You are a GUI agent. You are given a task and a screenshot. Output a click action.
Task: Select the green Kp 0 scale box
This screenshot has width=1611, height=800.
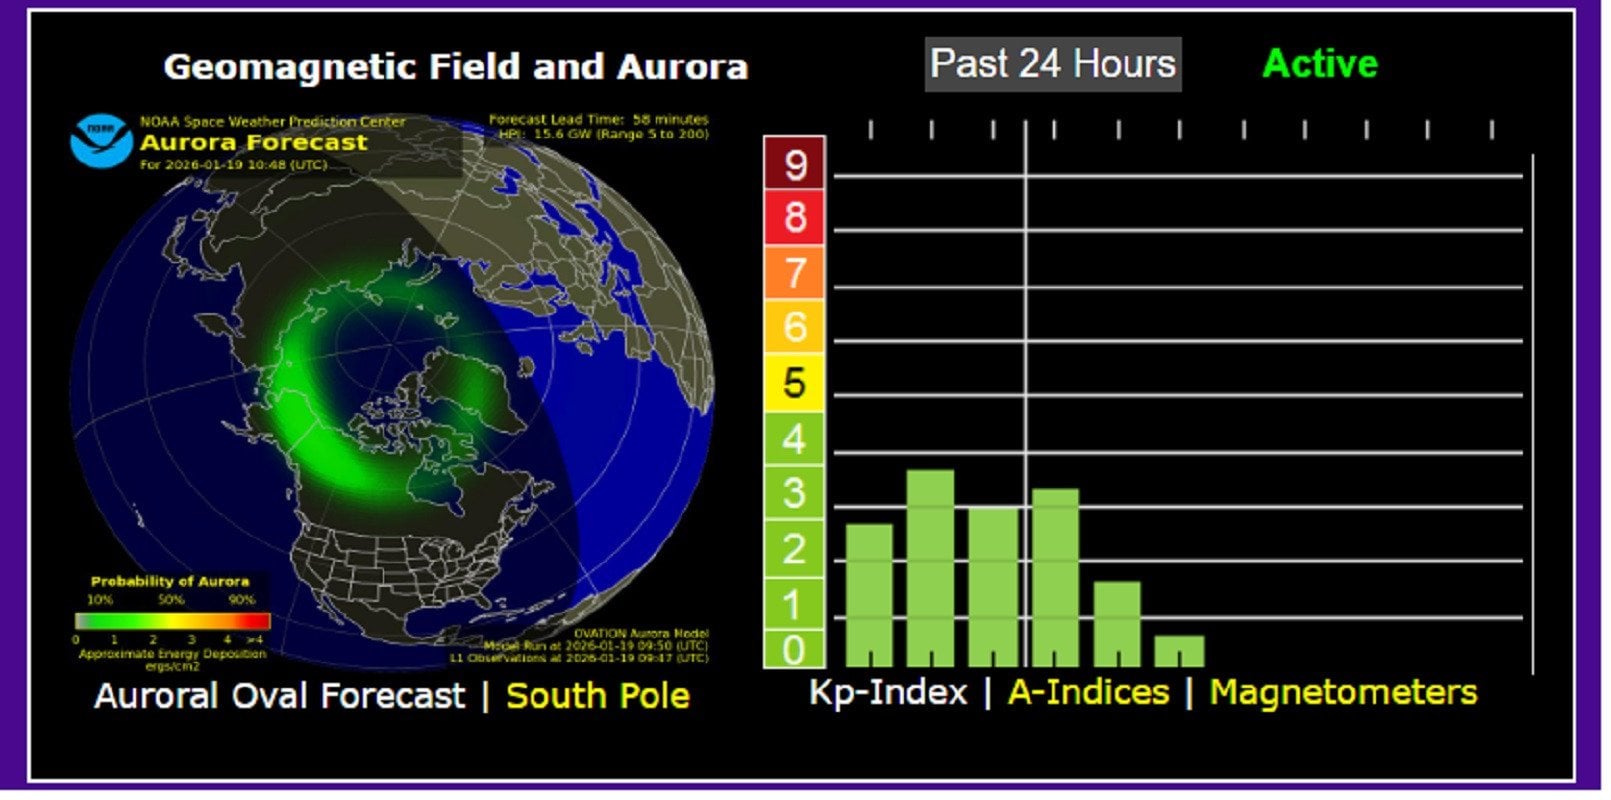coord(794,649)
